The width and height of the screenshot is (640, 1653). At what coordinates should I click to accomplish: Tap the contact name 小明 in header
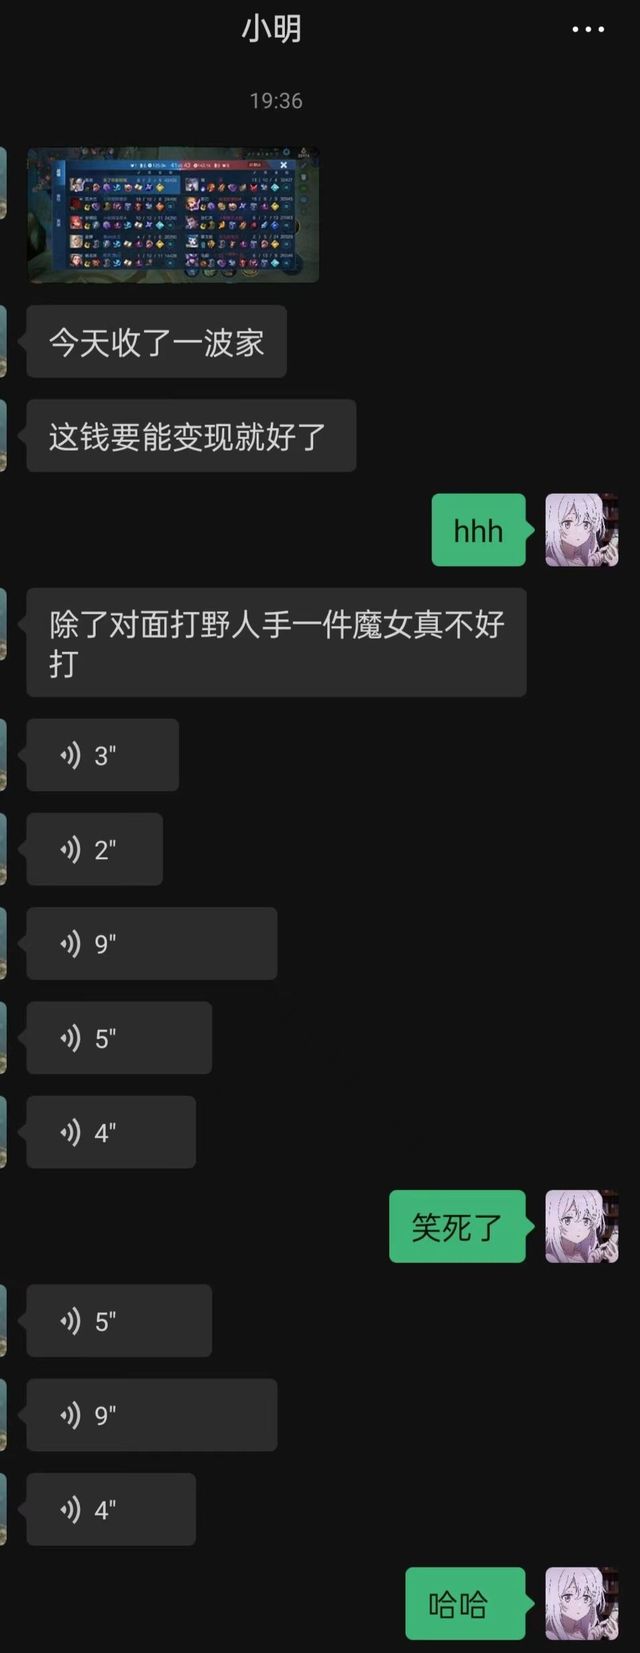[271, 29]
